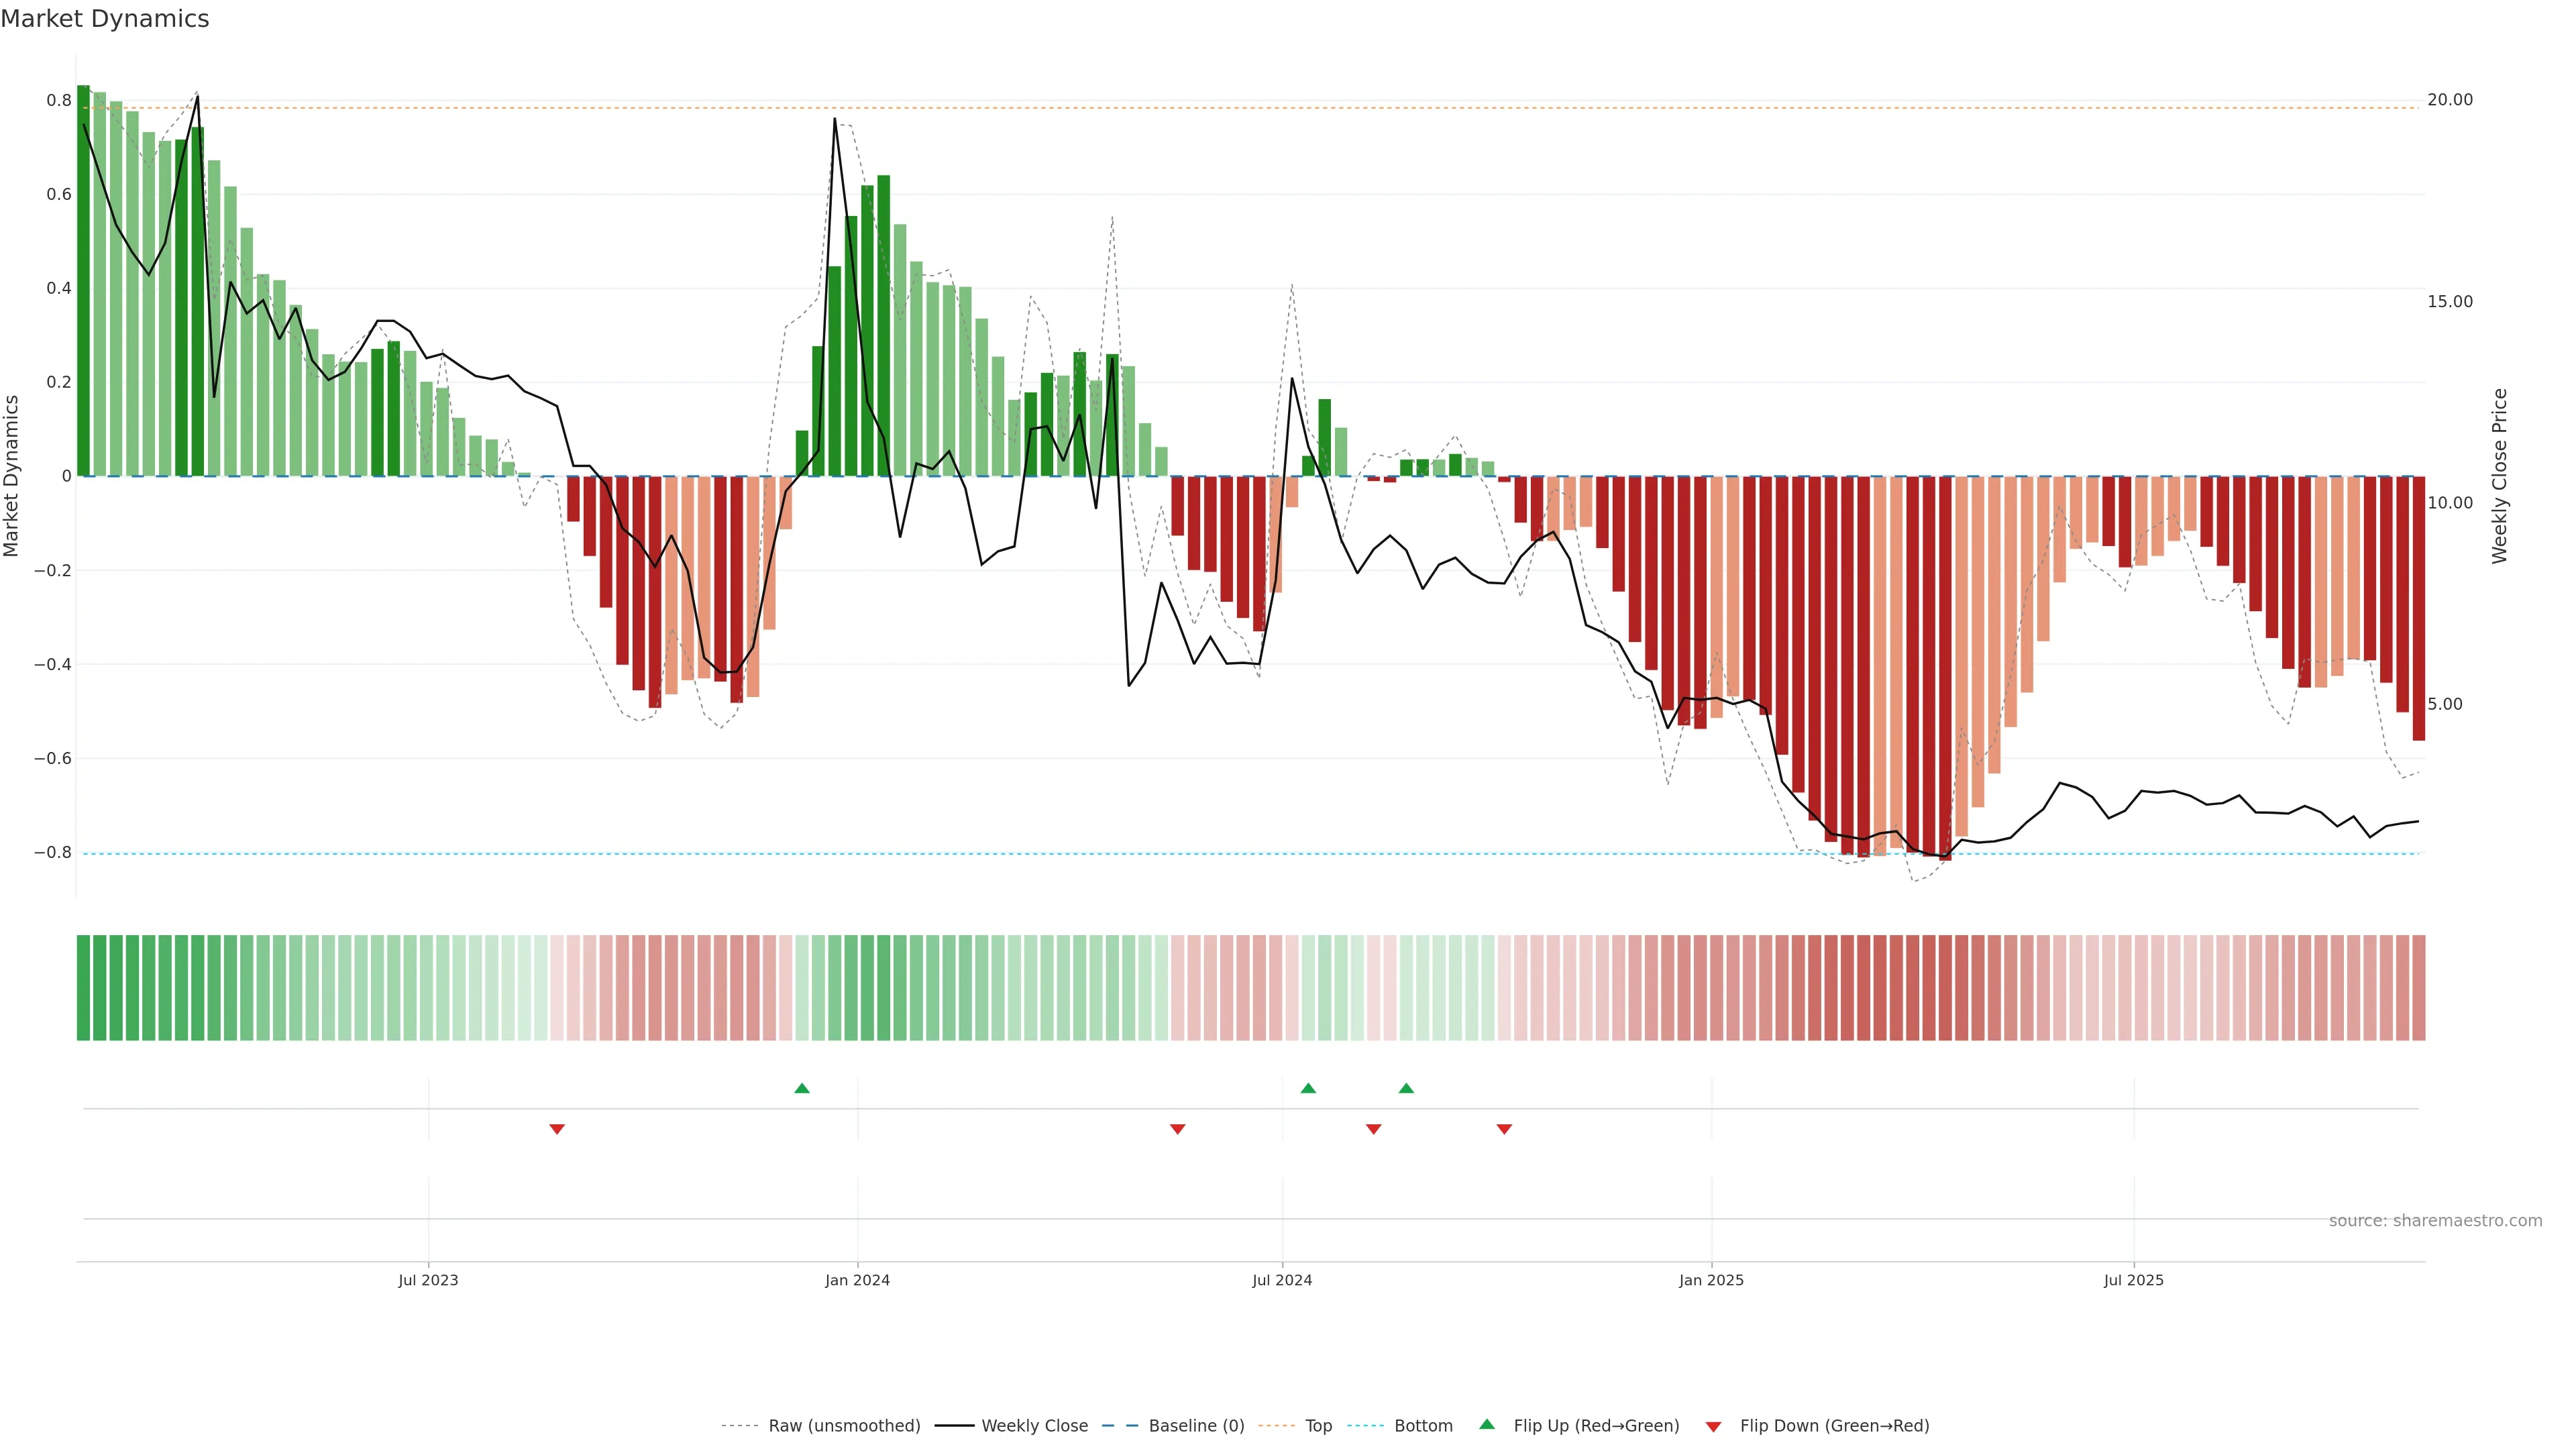Click the rightmost green Flip Up triangle marker
This screenshot has height=1449, width=2576.
(1406, 1088)
